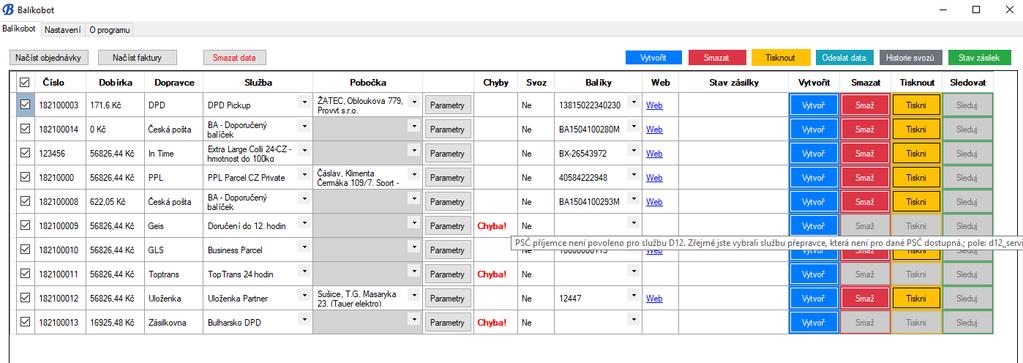
Task: Click red Smaž button for order 18210000
Action: (864, 178)
